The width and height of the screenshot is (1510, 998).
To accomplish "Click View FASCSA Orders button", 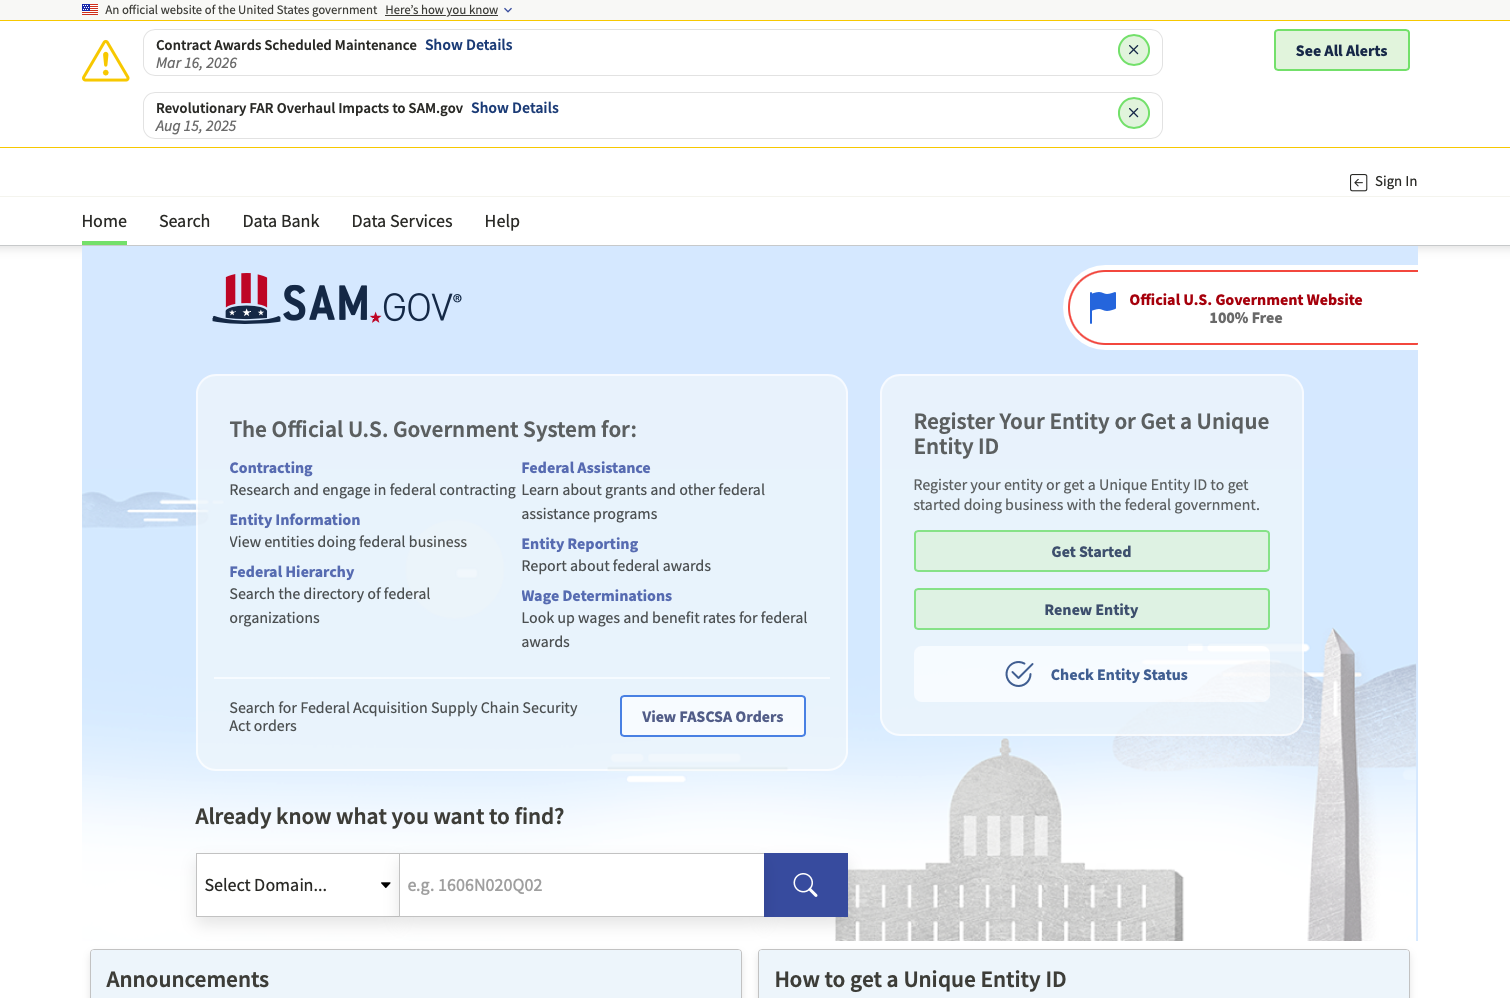I will pyautogui.click(x=713, y=716).
